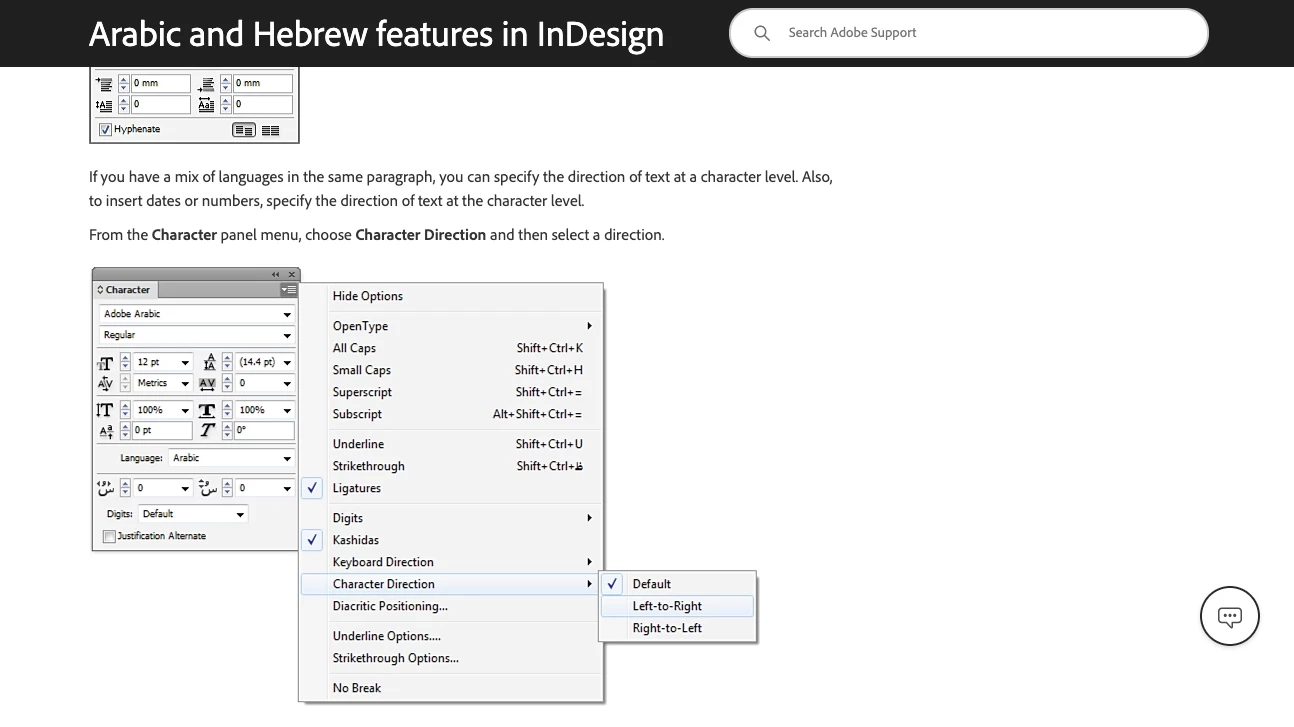Click the baseline shift icon
1294x727 pixels.
105,431
